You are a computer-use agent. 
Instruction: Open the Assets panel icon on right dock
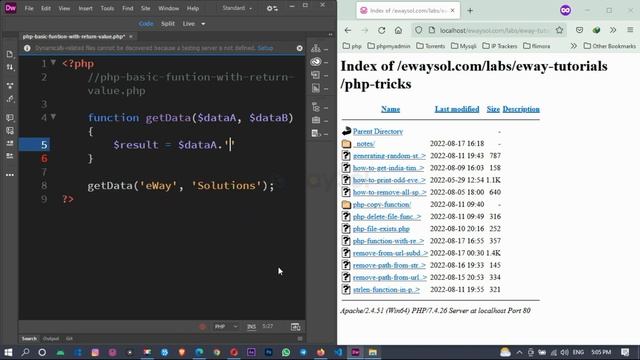point(316,120)
